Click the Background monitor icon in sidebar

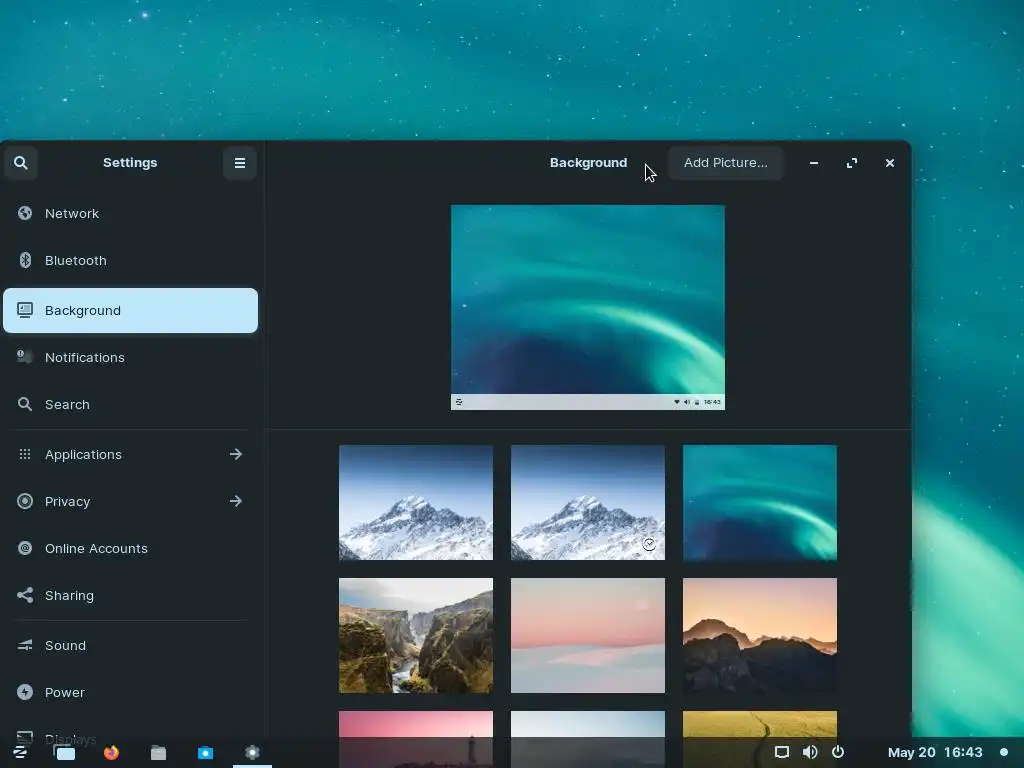click(x=25, y=310)
